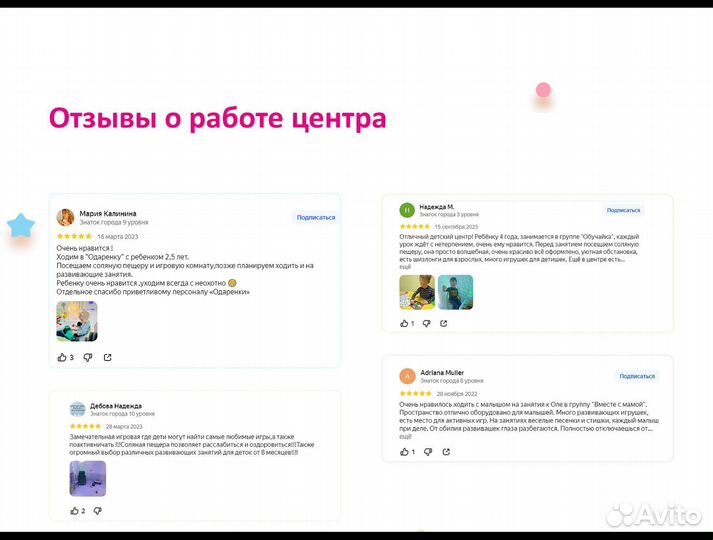Click the name Мария Калинина

pyautogui.click(x=108, y=213)
